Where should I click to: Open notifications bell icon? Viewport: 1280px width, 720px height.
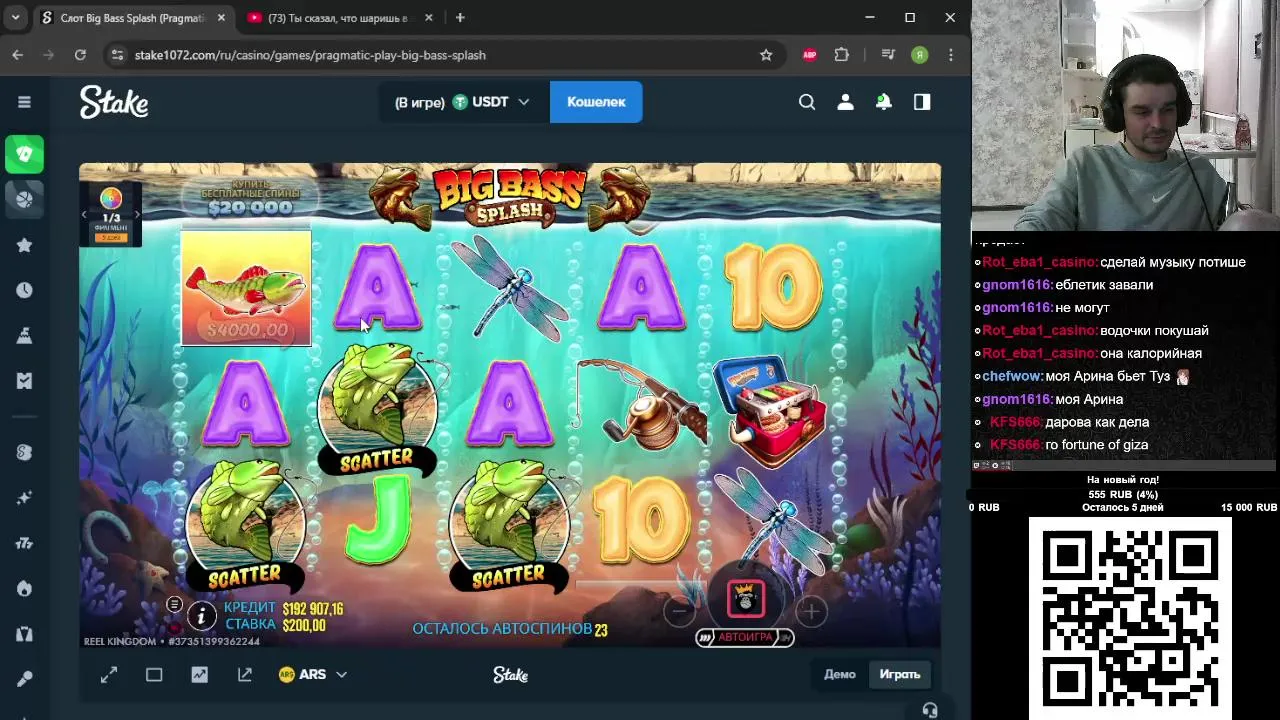(884, 101)
